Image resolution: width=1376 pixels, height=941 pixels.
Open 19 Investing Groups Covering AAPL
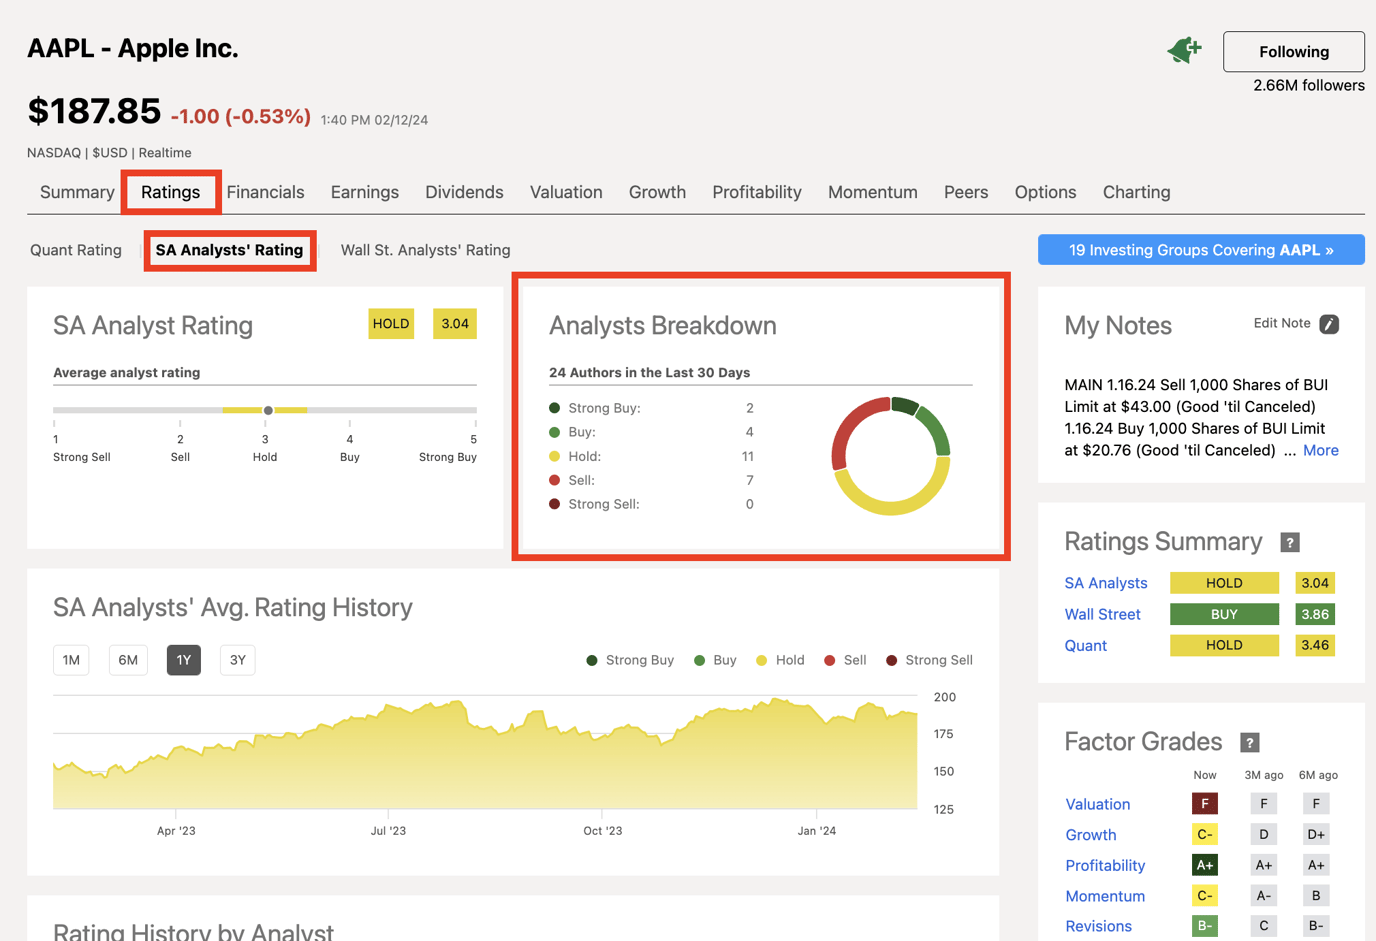point(1201,250)
